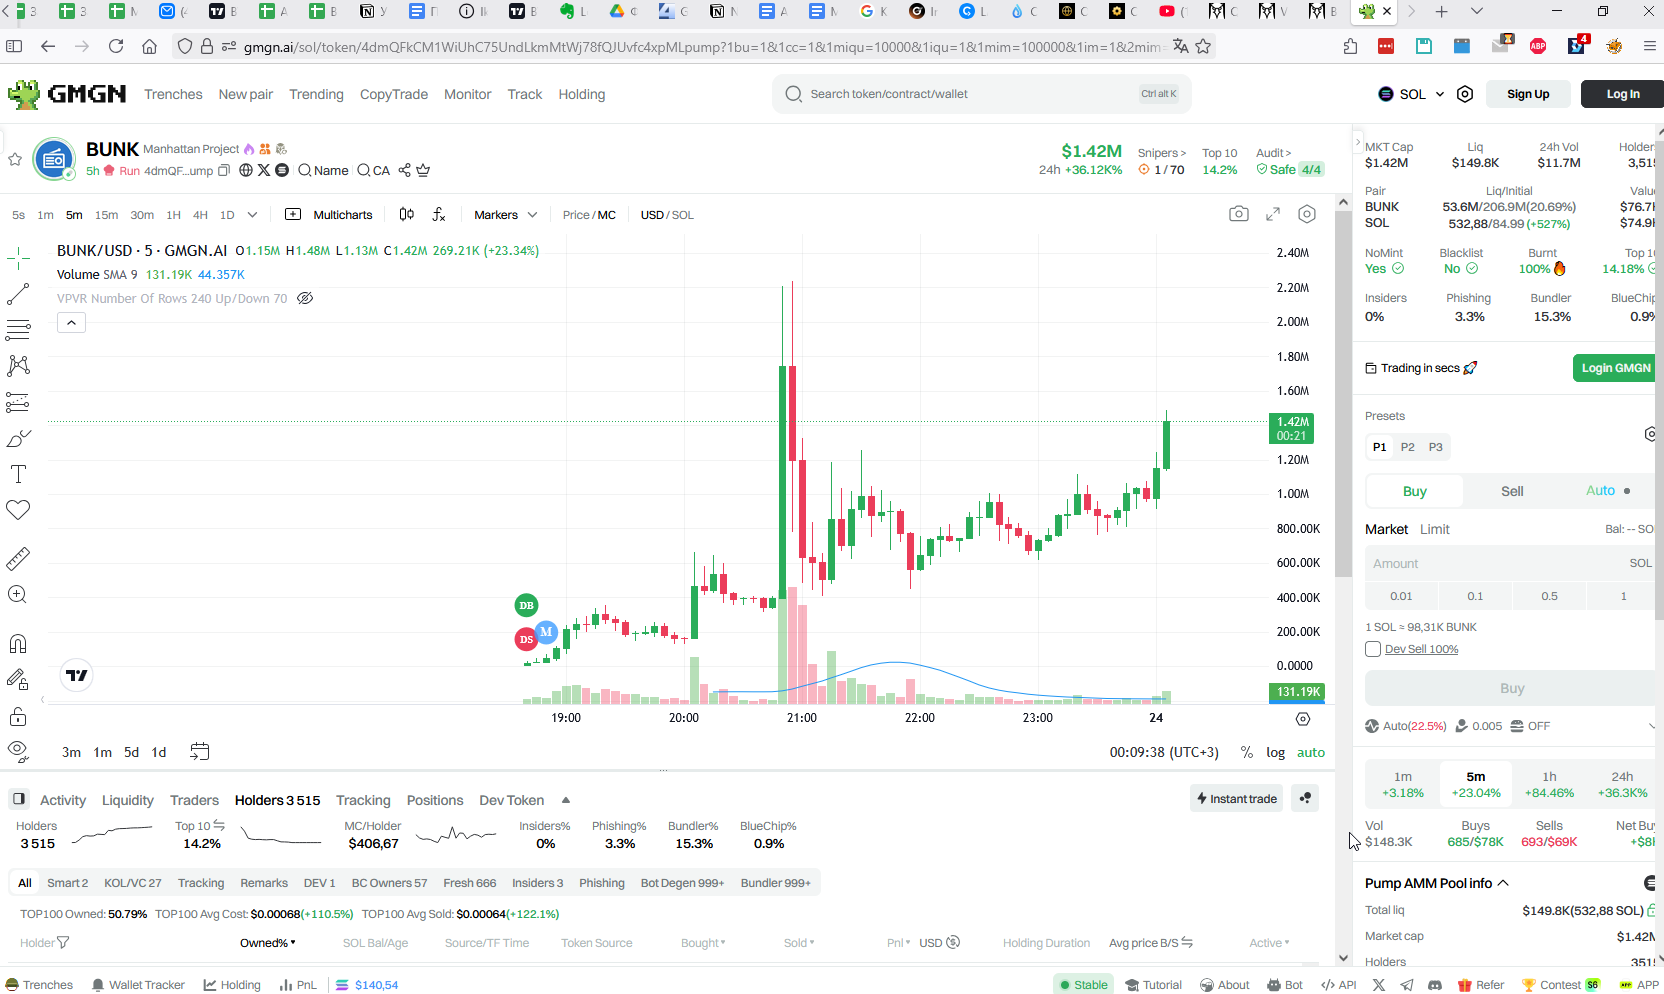Select the brush drawing tool
1664x994 pixels.
tap(18, 438)
